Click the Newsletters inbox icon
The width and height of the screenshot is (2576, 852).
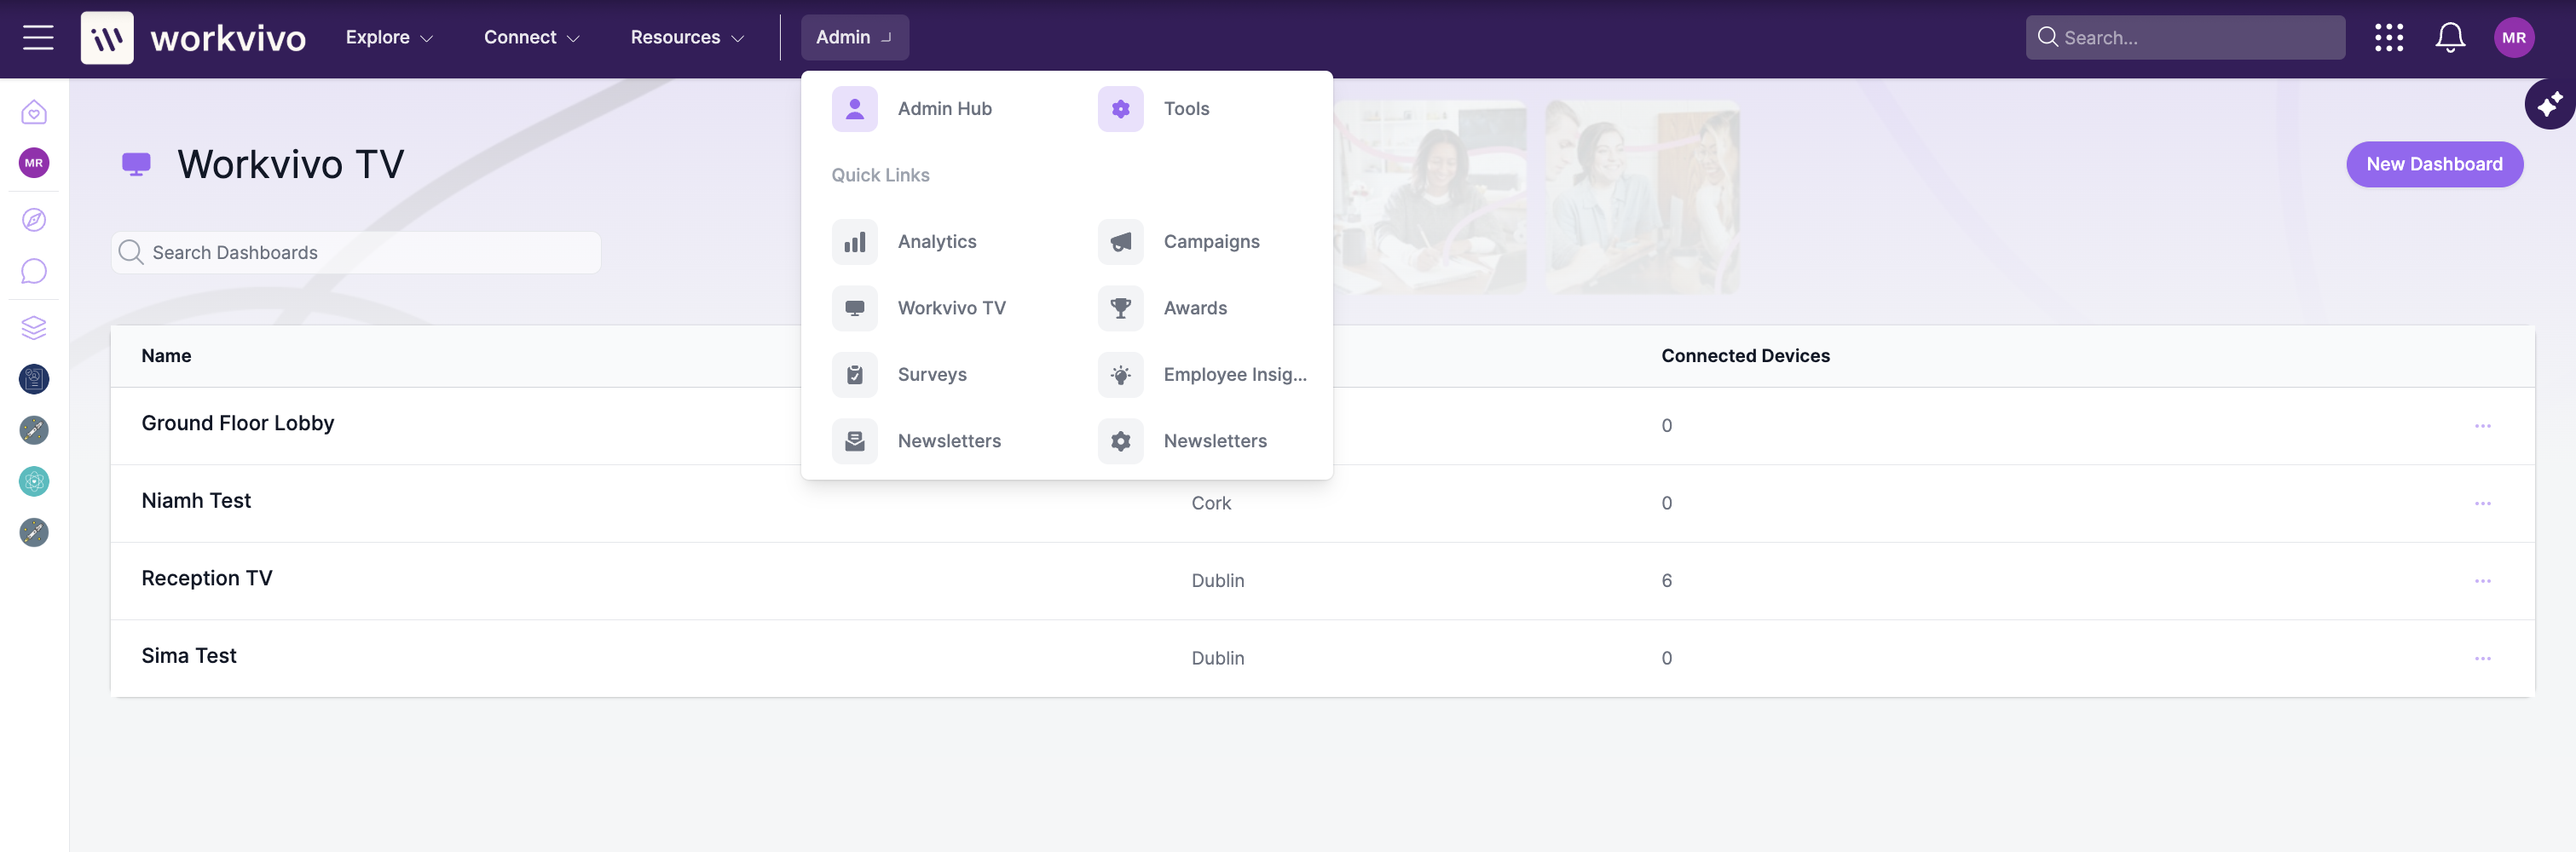tap(855, 441)
